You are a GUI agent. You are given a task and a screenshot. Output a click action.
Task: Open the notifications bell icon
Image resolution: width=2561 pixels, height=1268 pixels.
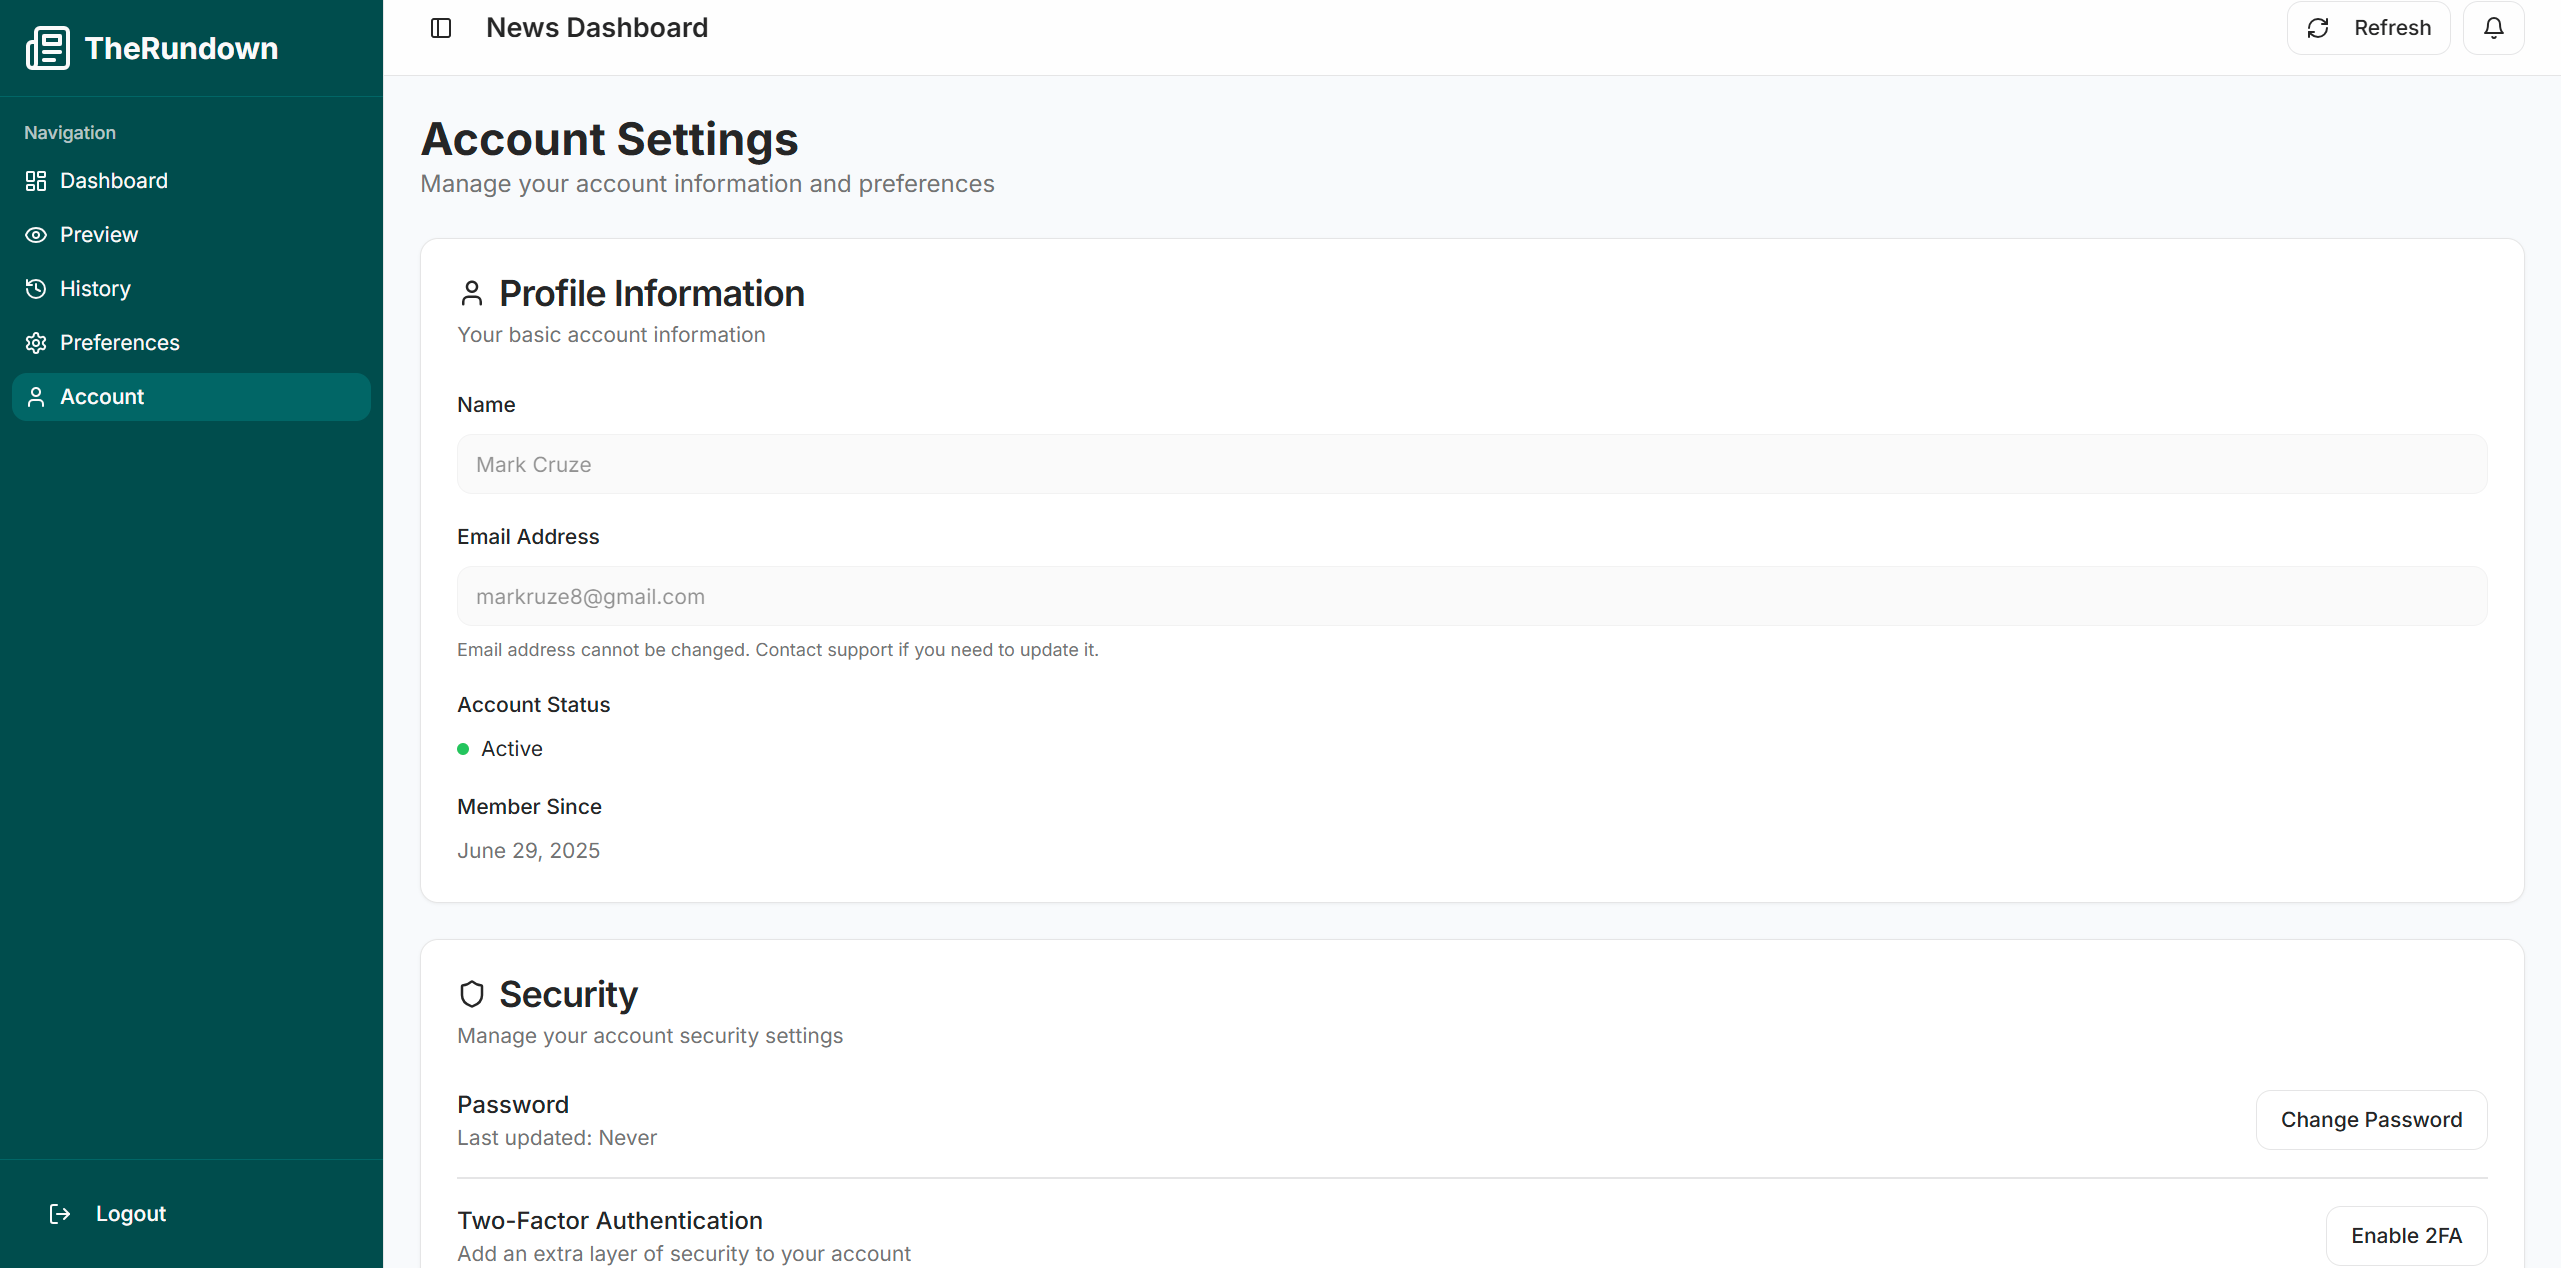(x=2493, y=28)
